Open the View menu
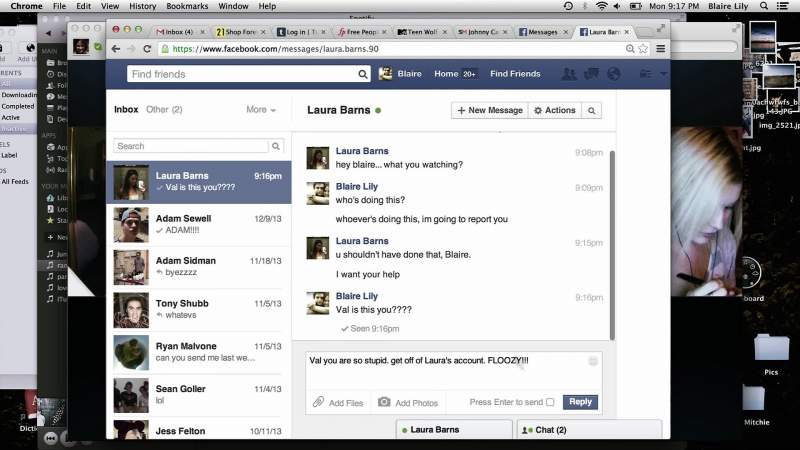The height and width of the screenshot is (450, 800). 110,6
